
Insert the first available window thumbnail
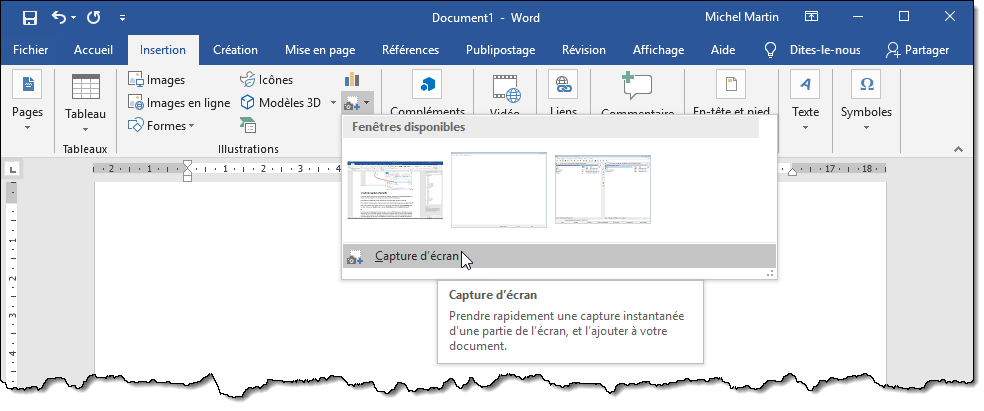point(394,189)
